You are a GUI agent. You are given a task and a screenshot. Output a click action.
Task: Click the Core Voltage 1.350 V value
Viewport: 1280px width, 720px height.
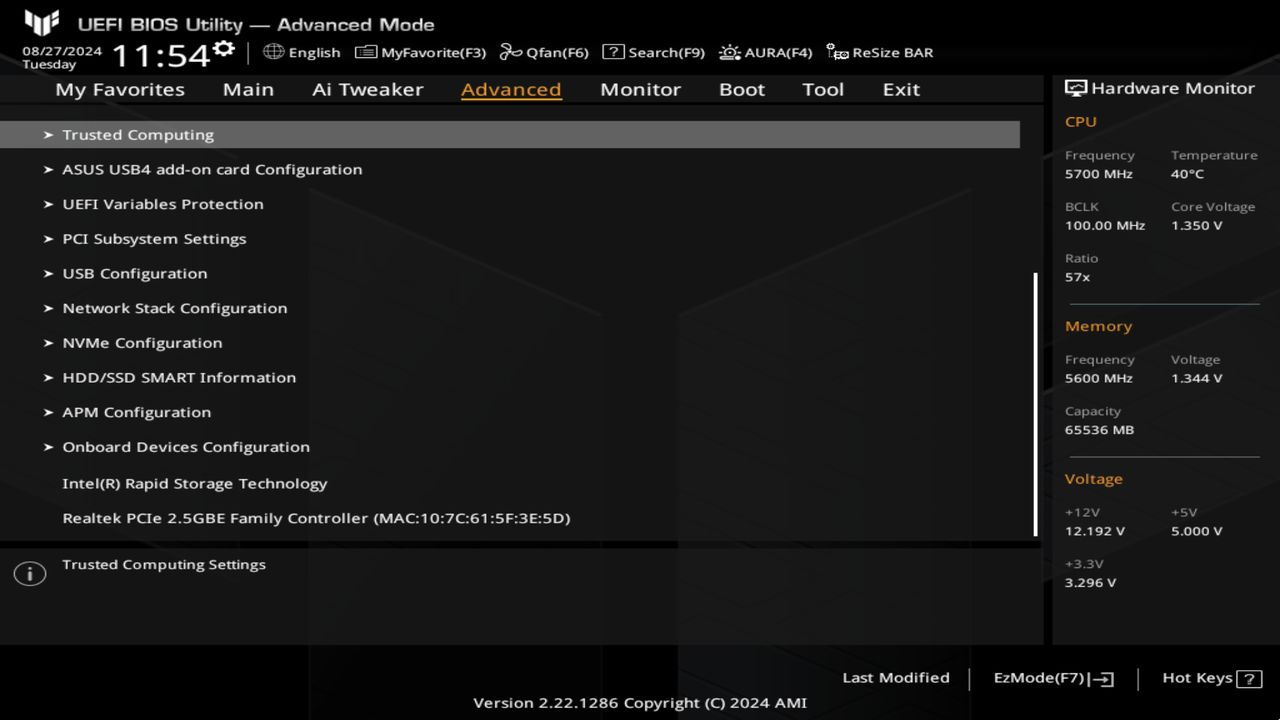1196,226
